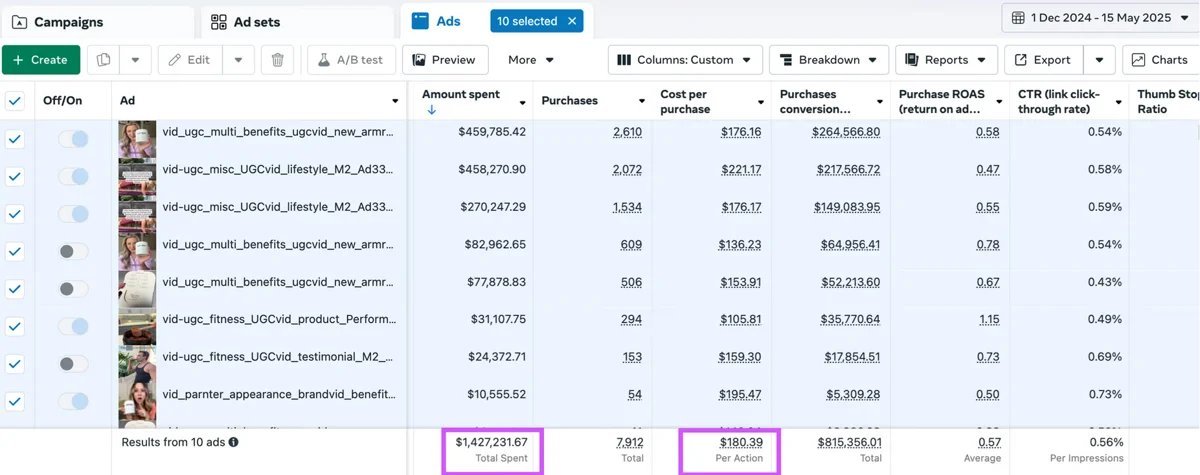Open the Purchases column header menu arrow
This screenshot has width=1200, height=475.
pos(641,102)
